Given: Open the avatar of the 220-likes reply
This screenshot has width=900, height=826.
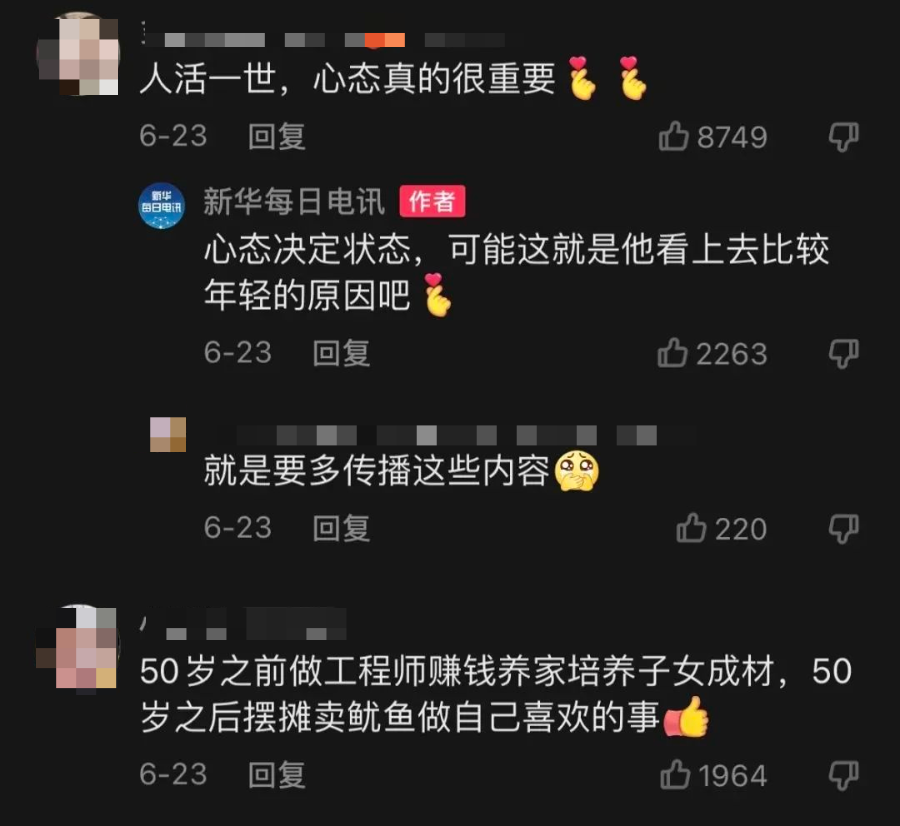Looking at the screenshot, I should [168, 435].
